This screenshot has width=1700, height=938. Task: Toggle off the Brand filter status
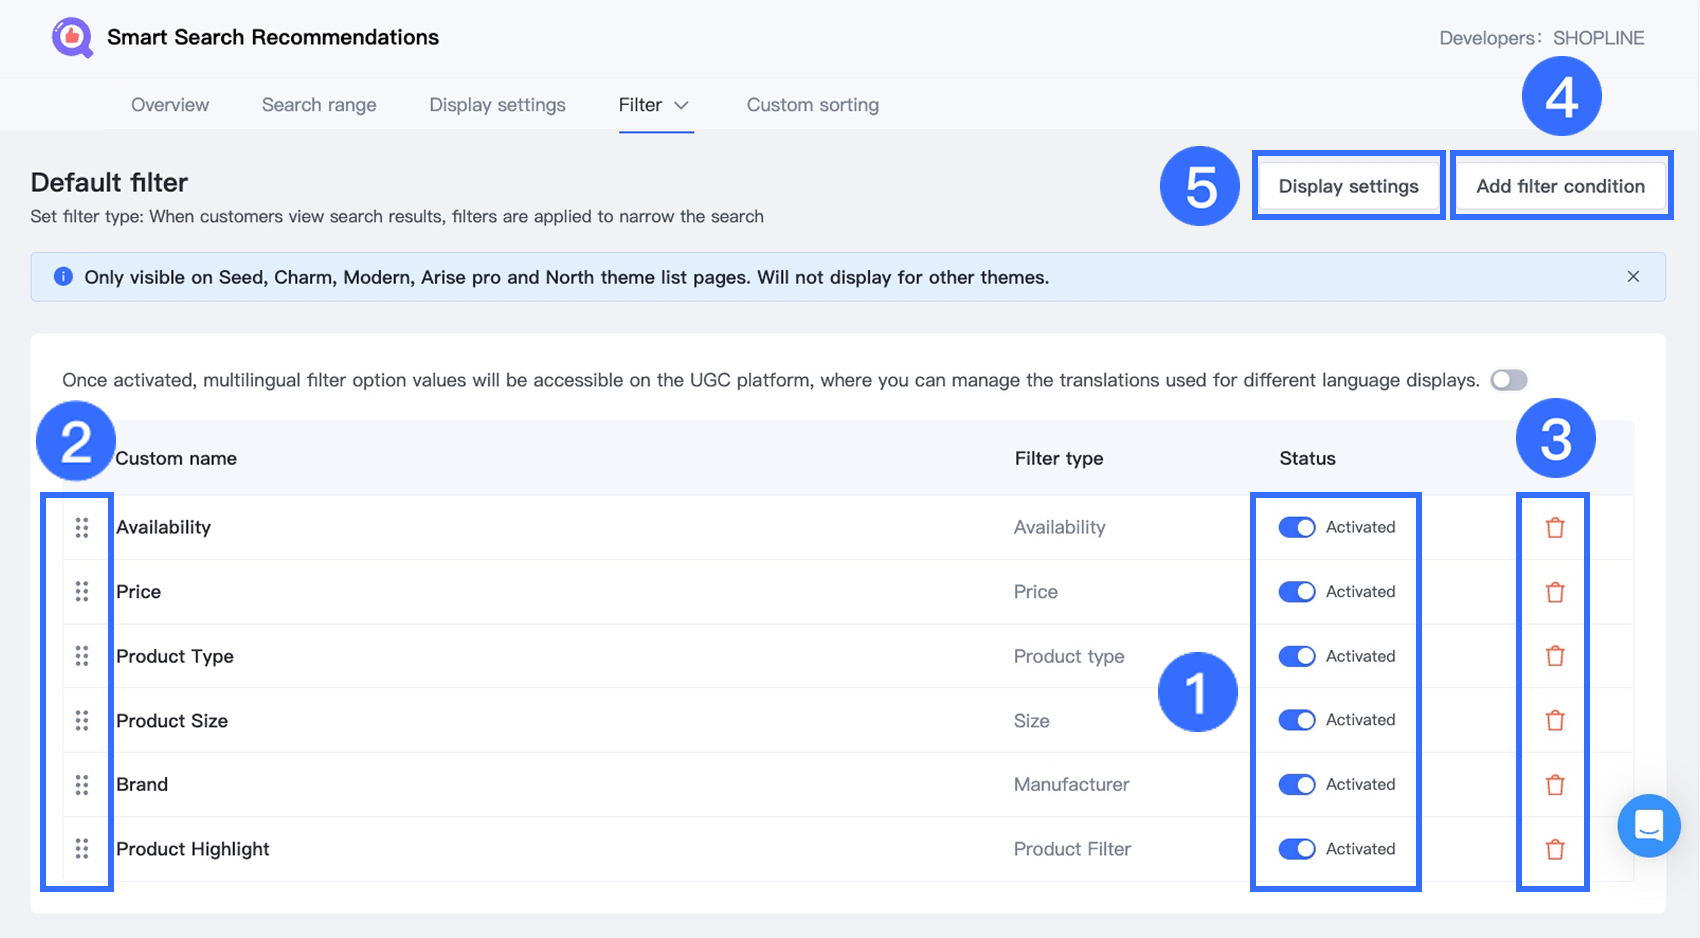coord(1297,784)
